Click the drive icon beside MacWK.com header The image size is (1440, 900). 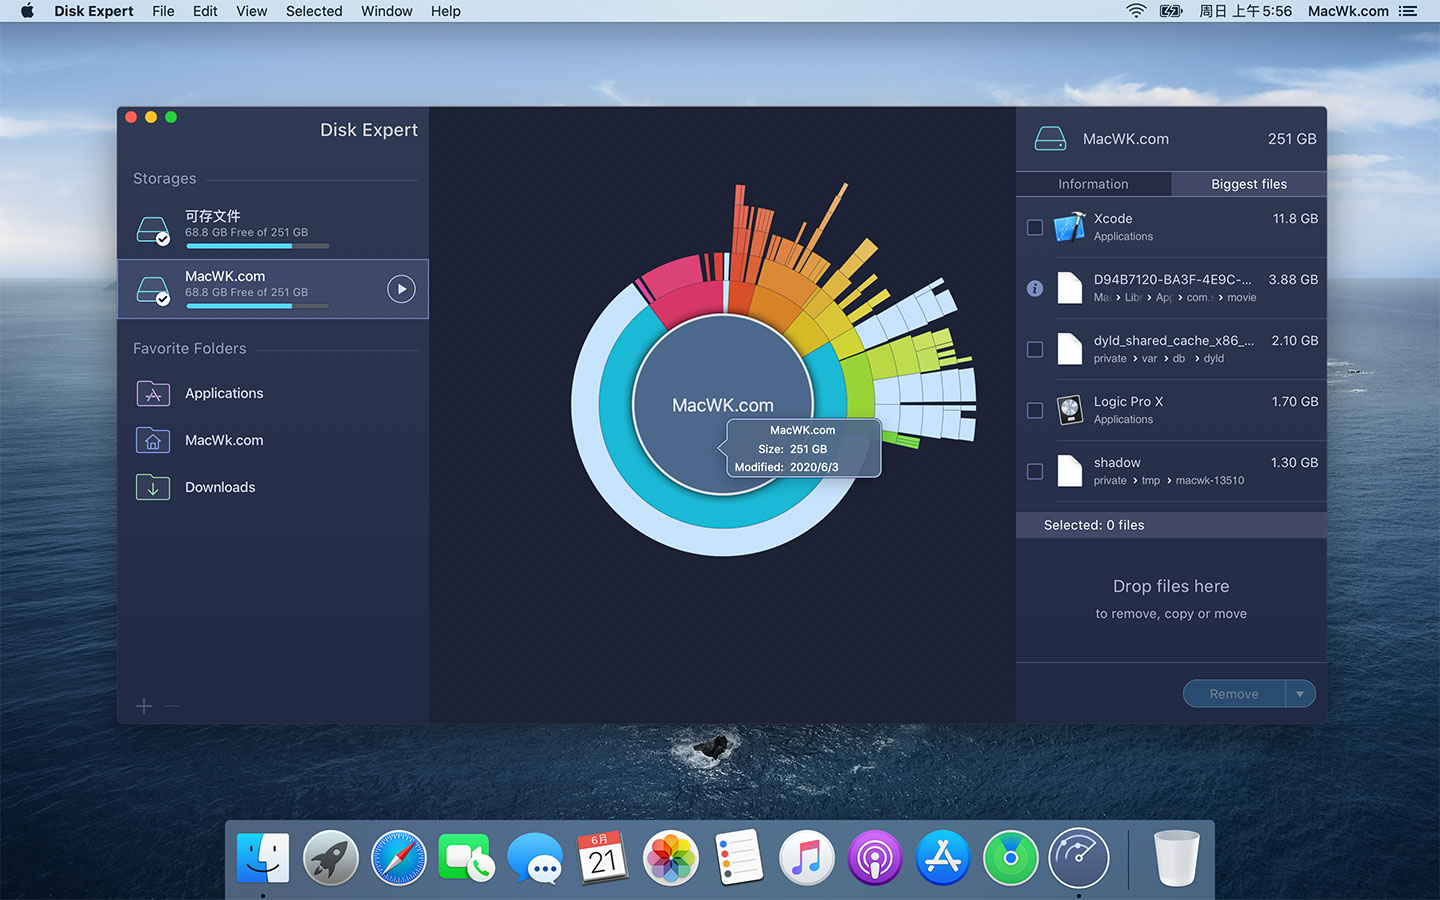(x=1050, y=139)
